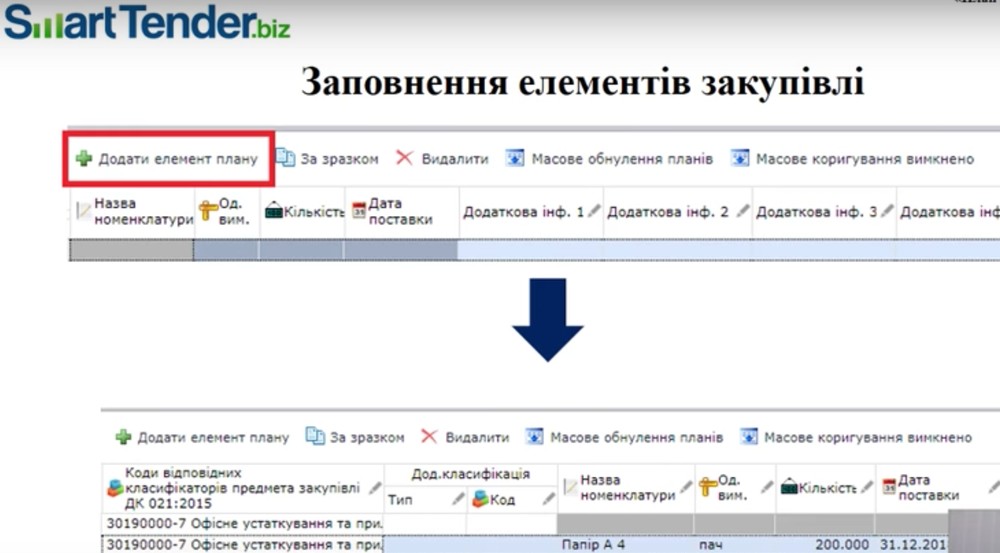Image resolution: width=1000 pixels, height=553 pixels.
Task: Click 'За зразком' copy icon in lower toolbar
Action: [315, 436]
